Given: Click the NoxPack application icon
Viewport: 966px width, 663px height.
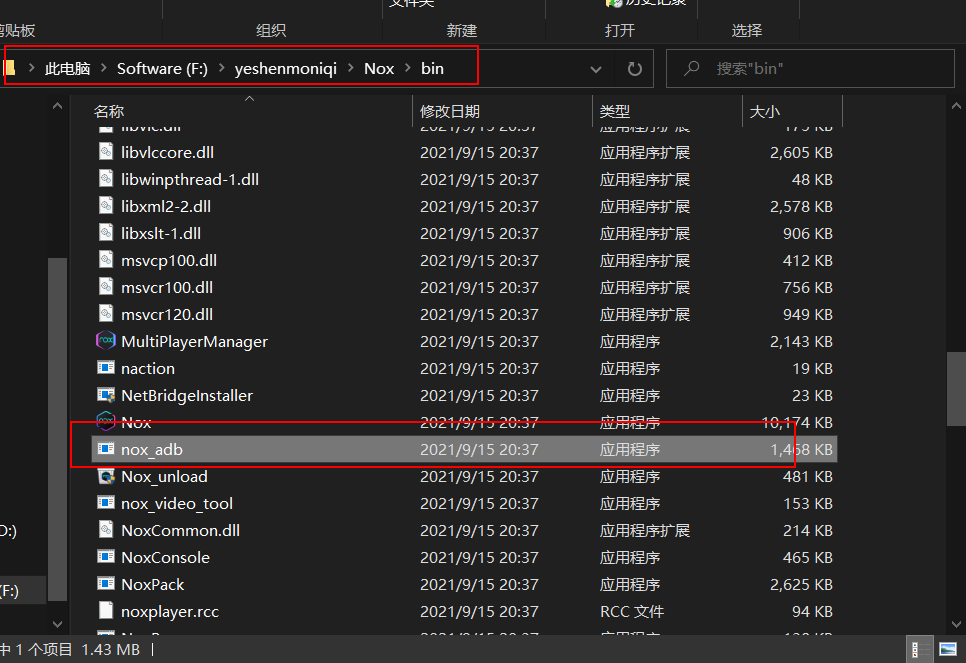Looking at the screenshot, I should click(106, 584).
